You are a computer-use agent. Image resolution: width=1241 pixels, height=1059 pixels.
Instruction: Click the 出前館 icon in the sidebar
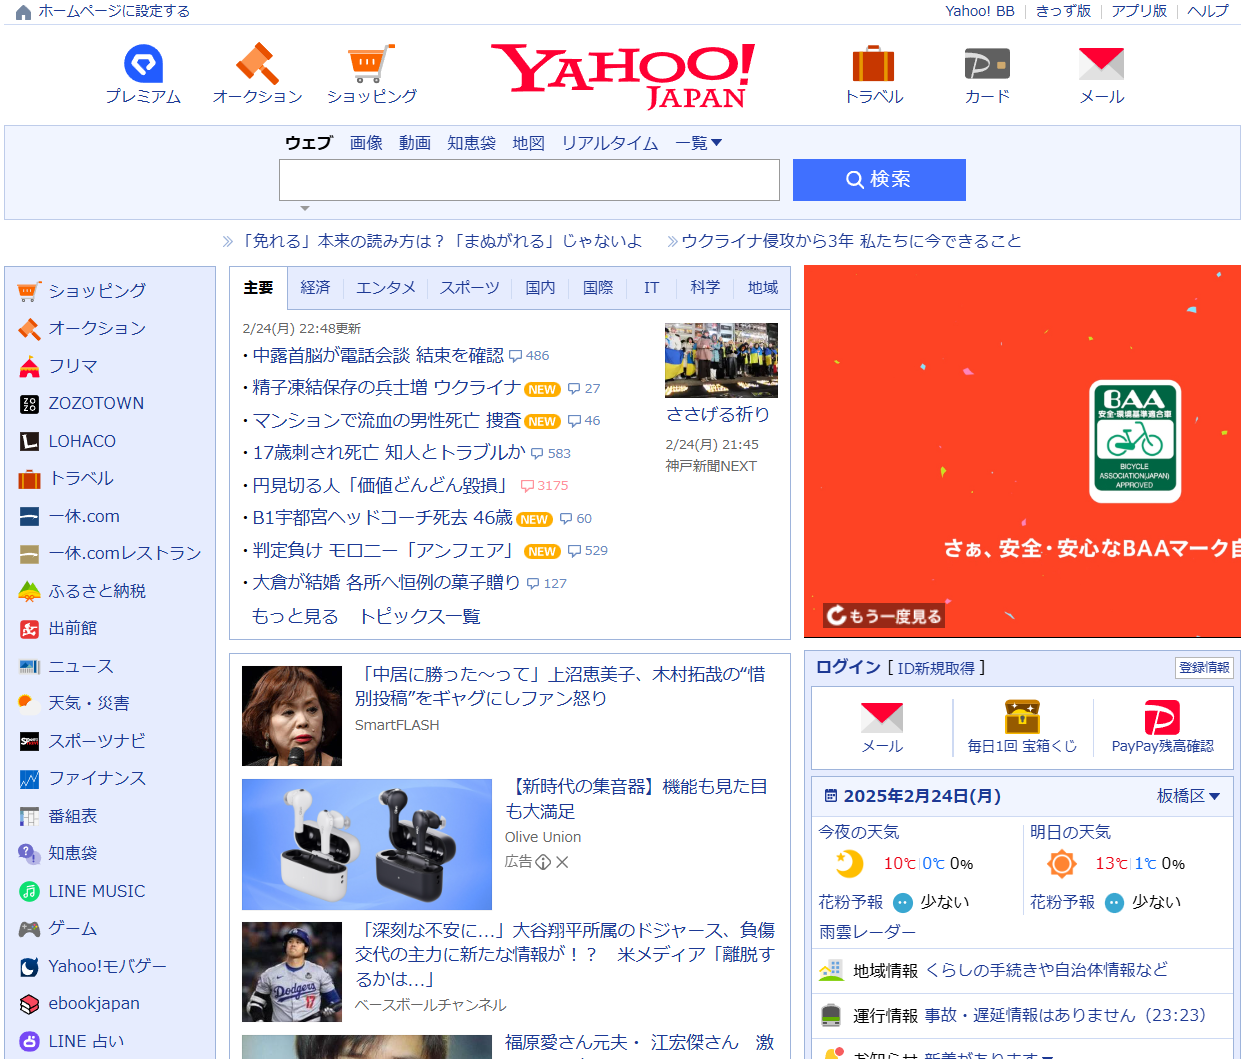coord(29,629)
